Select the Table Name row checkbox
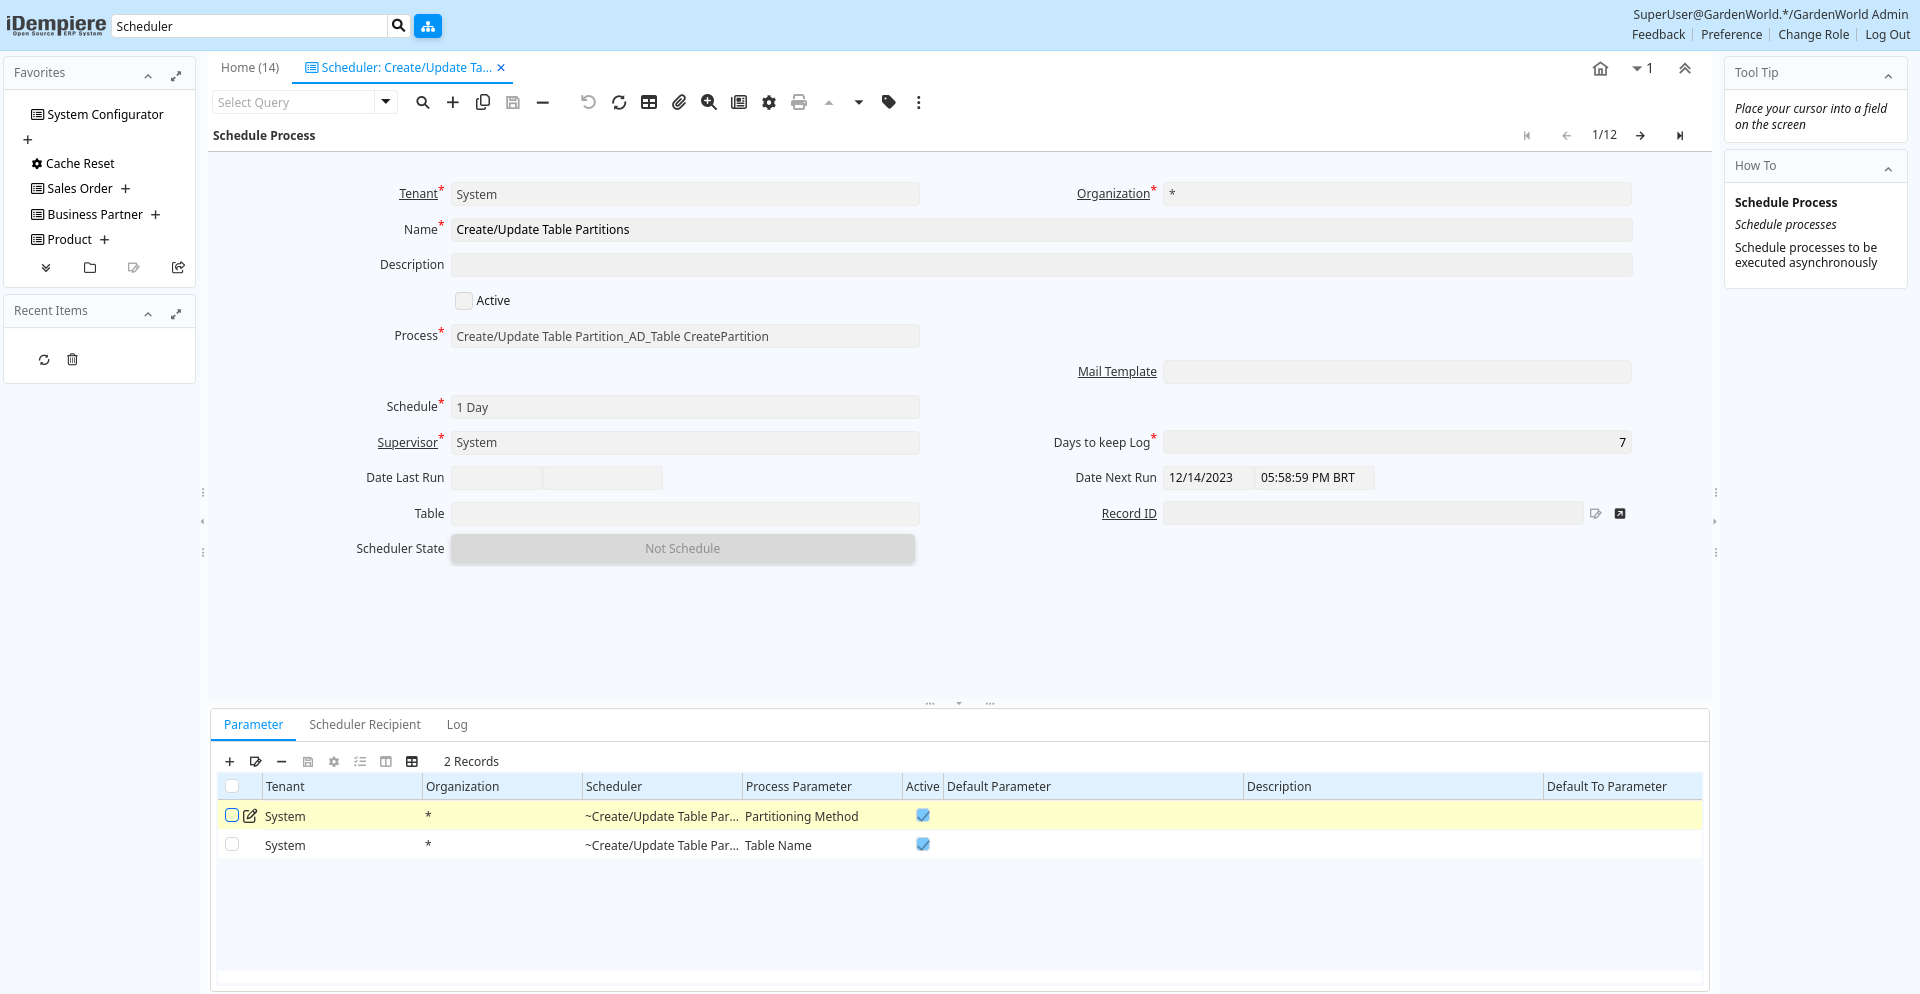Screen dimensions: 1920x994 click(232, 845)
